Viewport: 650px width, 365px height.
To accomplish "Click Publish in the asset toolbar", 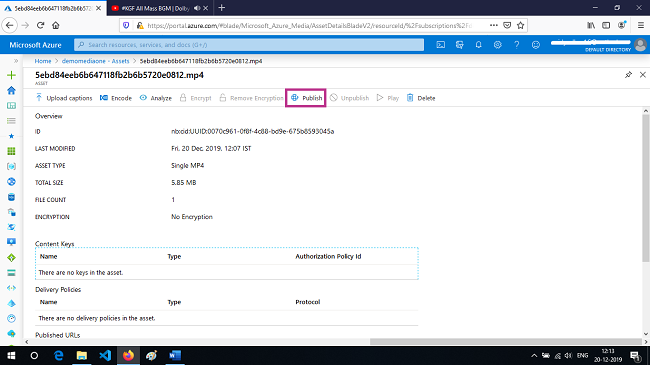I will 306,98.
